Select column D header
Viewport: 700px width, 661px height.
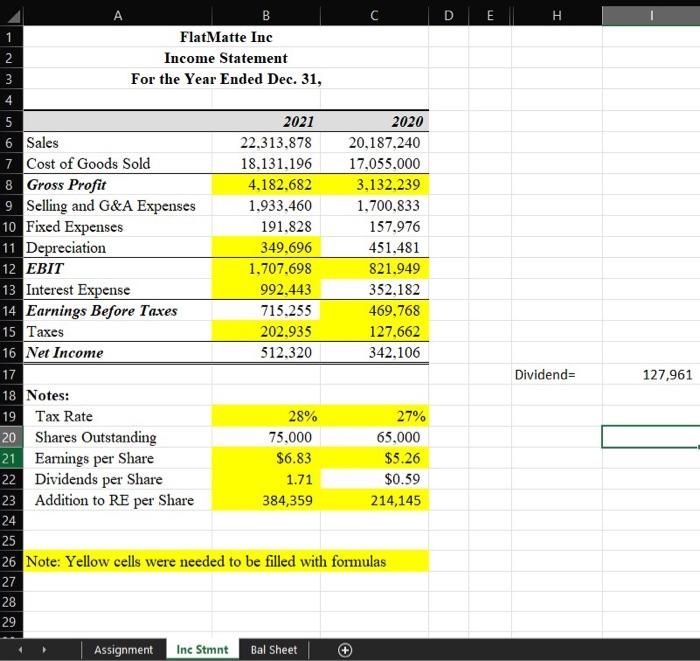click(x=449, y=16)
